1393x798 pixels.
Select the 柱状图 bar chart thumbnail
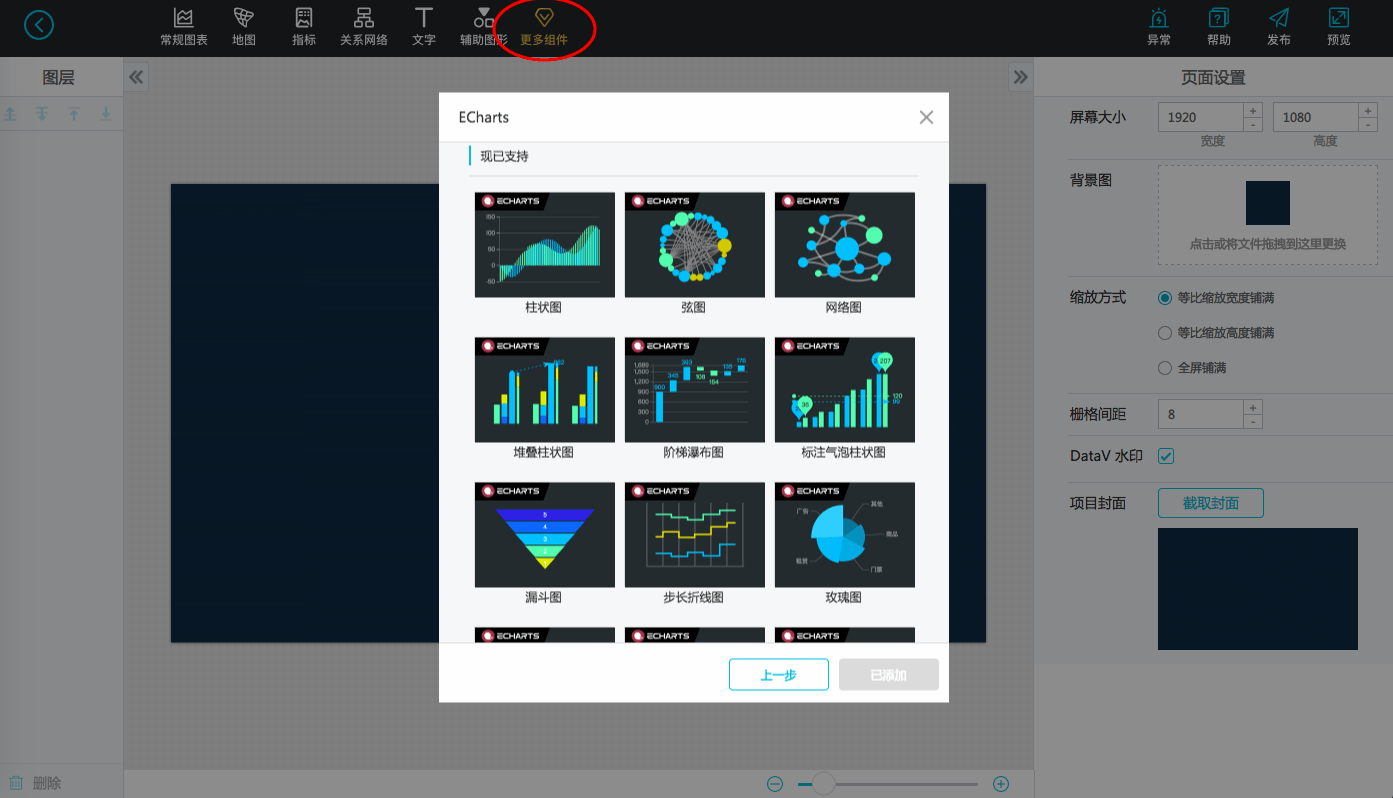pos(544,245)
